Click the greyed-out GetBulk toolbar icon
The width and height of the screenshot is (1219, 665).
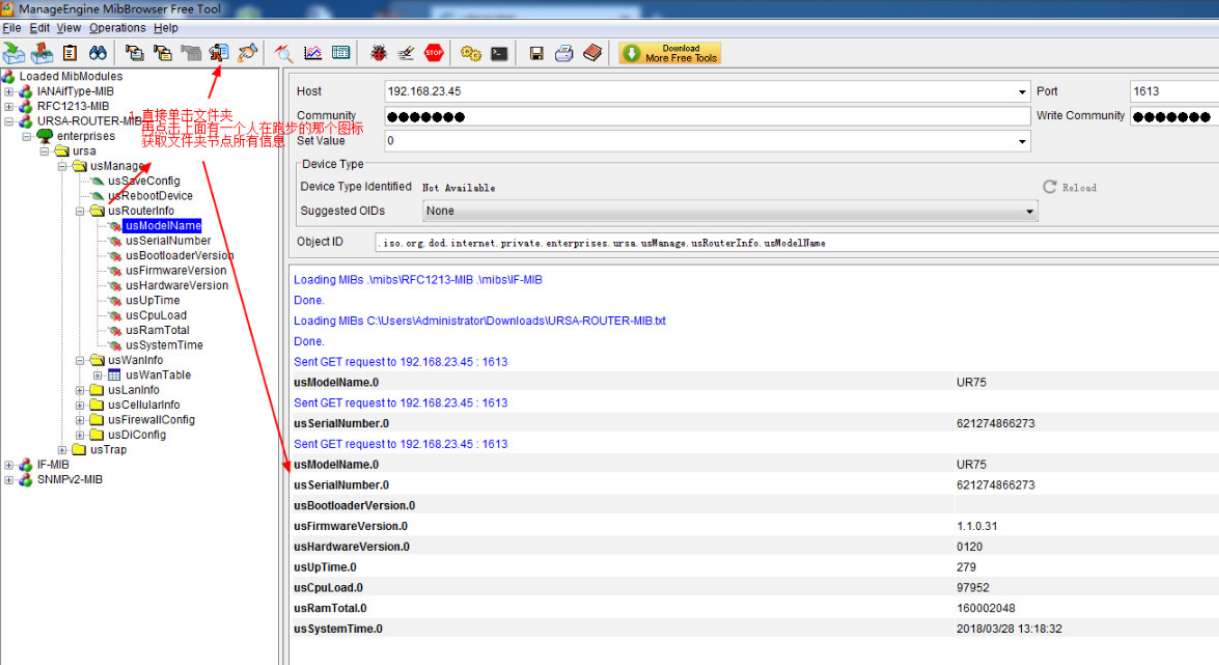(x=190, y=53)
